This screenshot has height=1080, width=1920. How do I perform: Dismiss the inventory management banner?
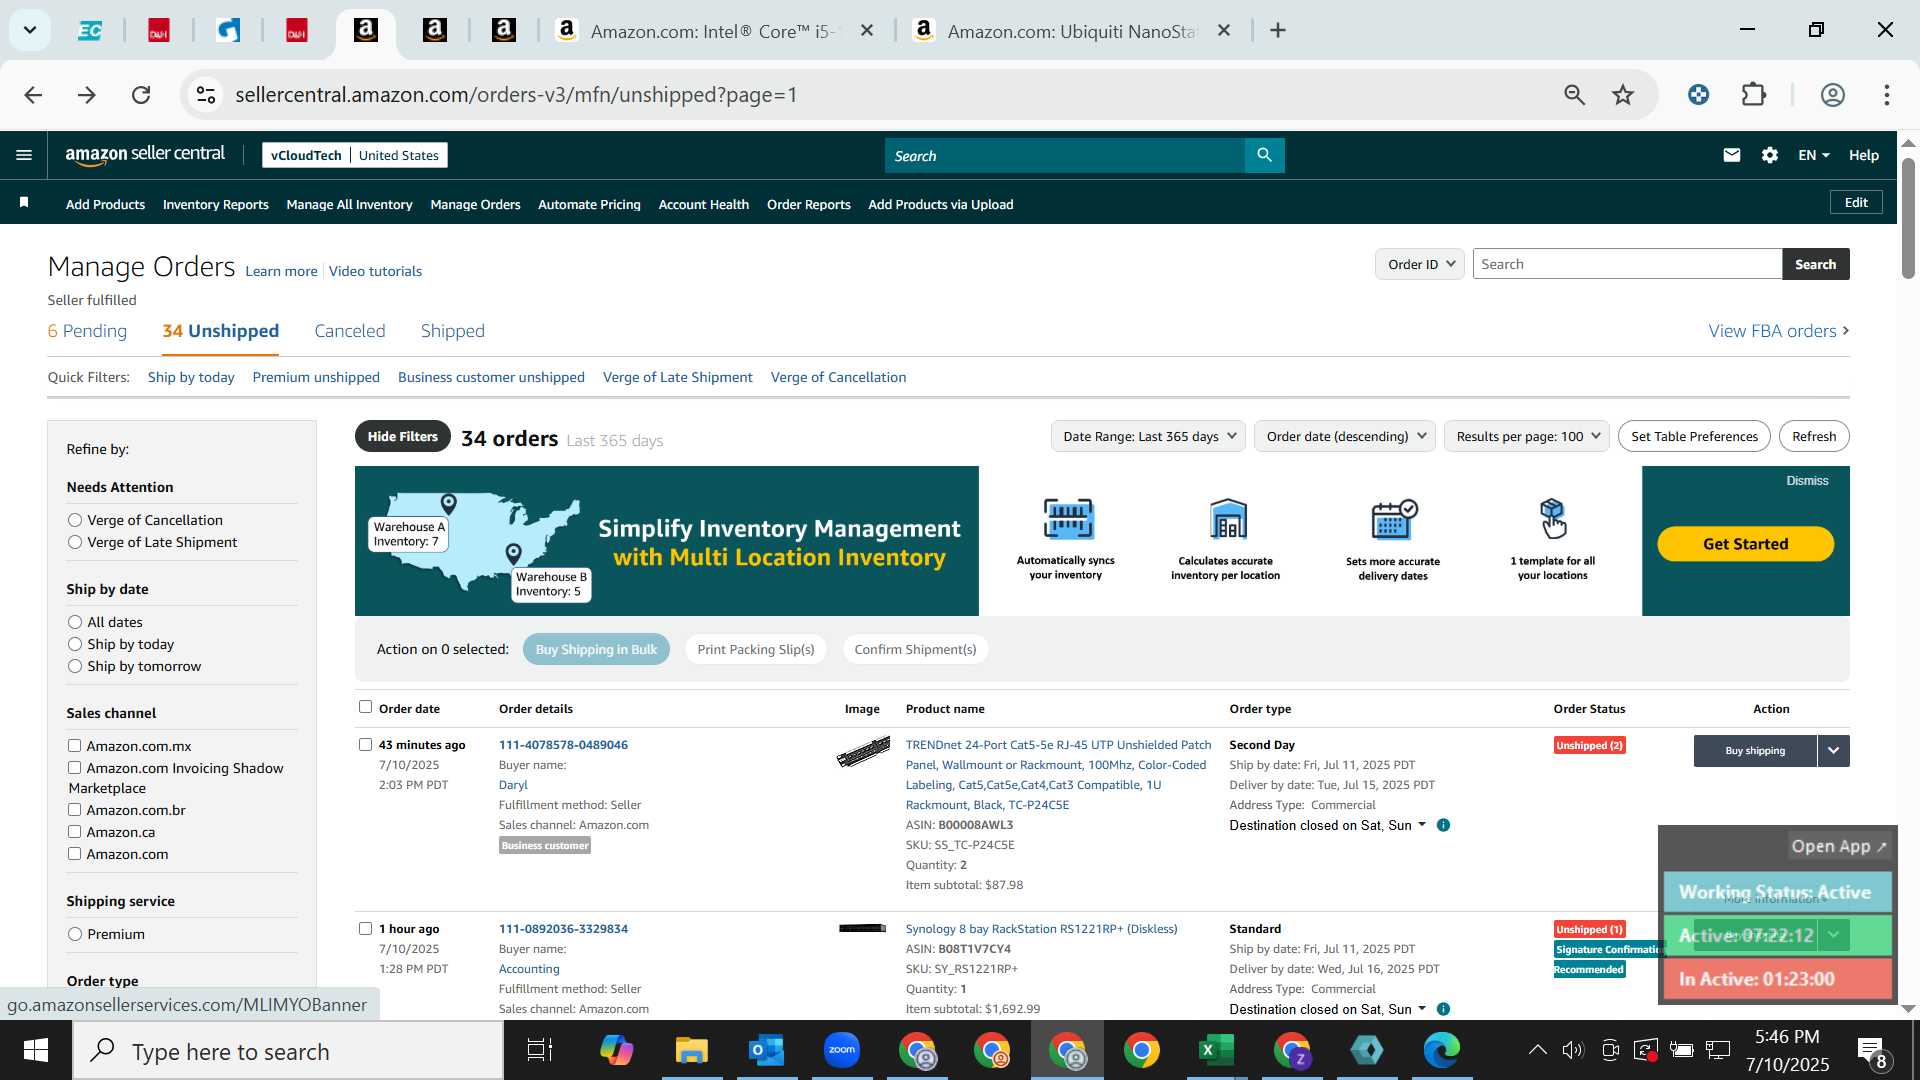1807,481
